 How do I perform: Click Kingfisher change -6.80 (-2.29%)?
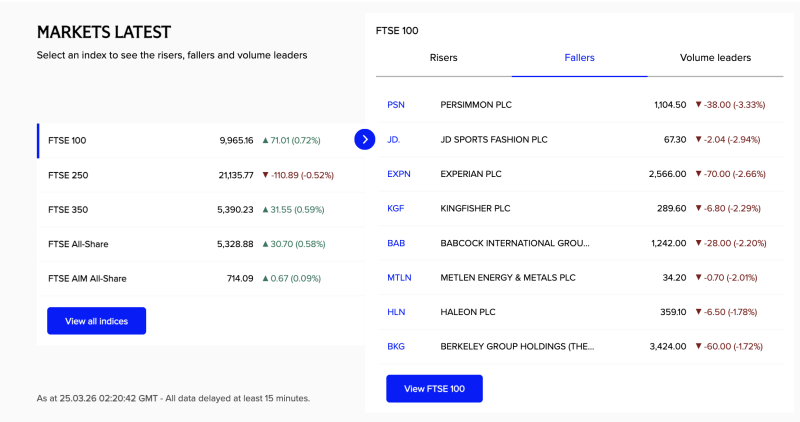728,208
